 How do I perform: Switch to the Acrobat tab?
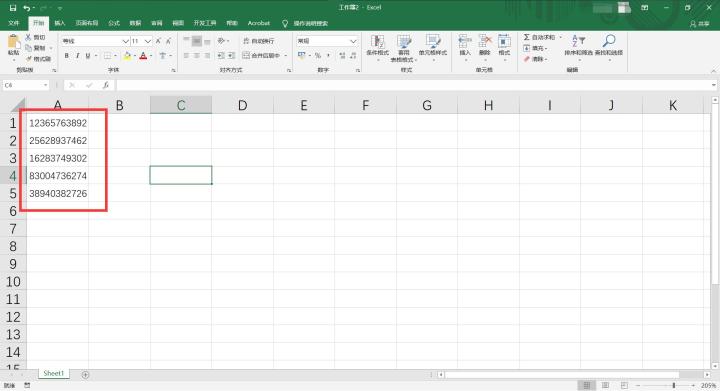click(259, 23)
